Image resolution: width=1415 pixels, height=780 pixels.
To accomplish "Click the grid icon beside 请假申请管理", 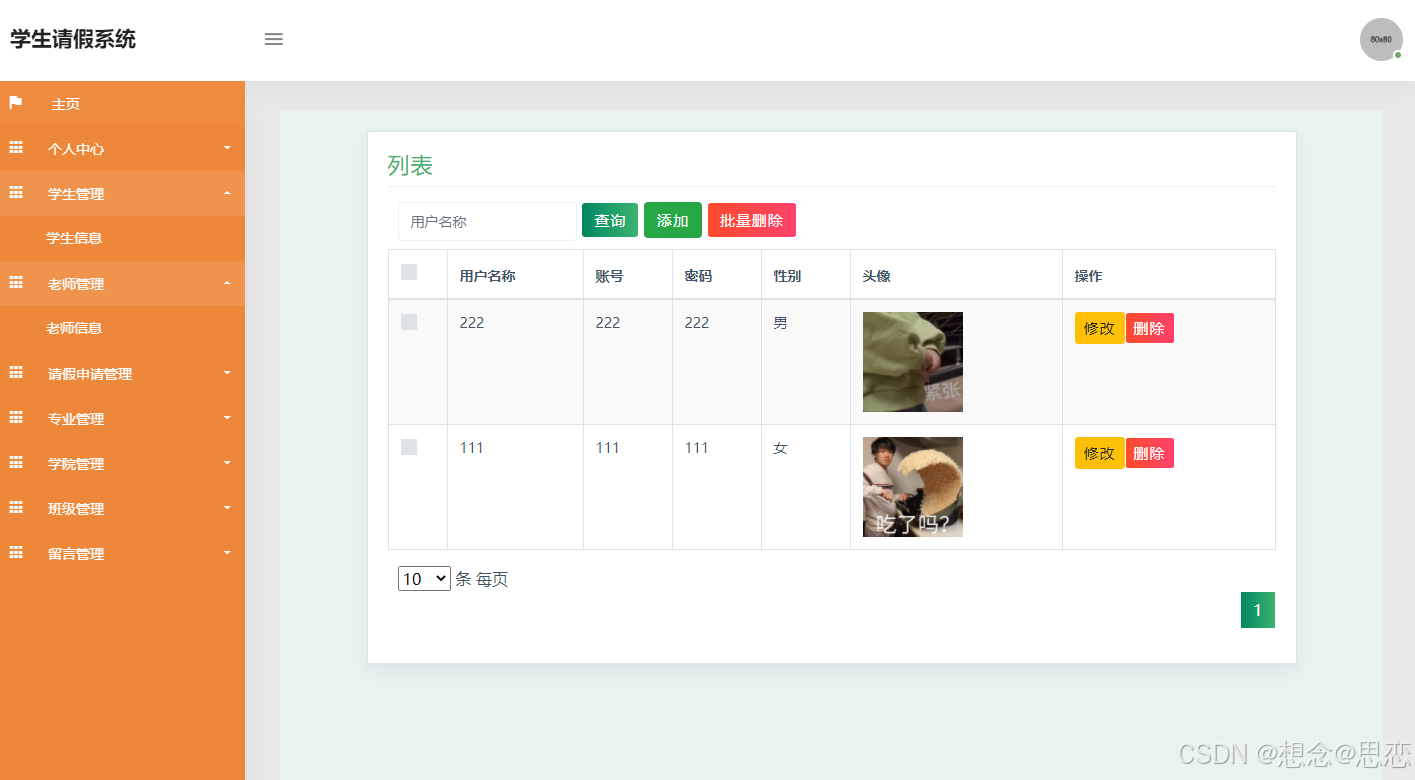I will pos(16,373).
